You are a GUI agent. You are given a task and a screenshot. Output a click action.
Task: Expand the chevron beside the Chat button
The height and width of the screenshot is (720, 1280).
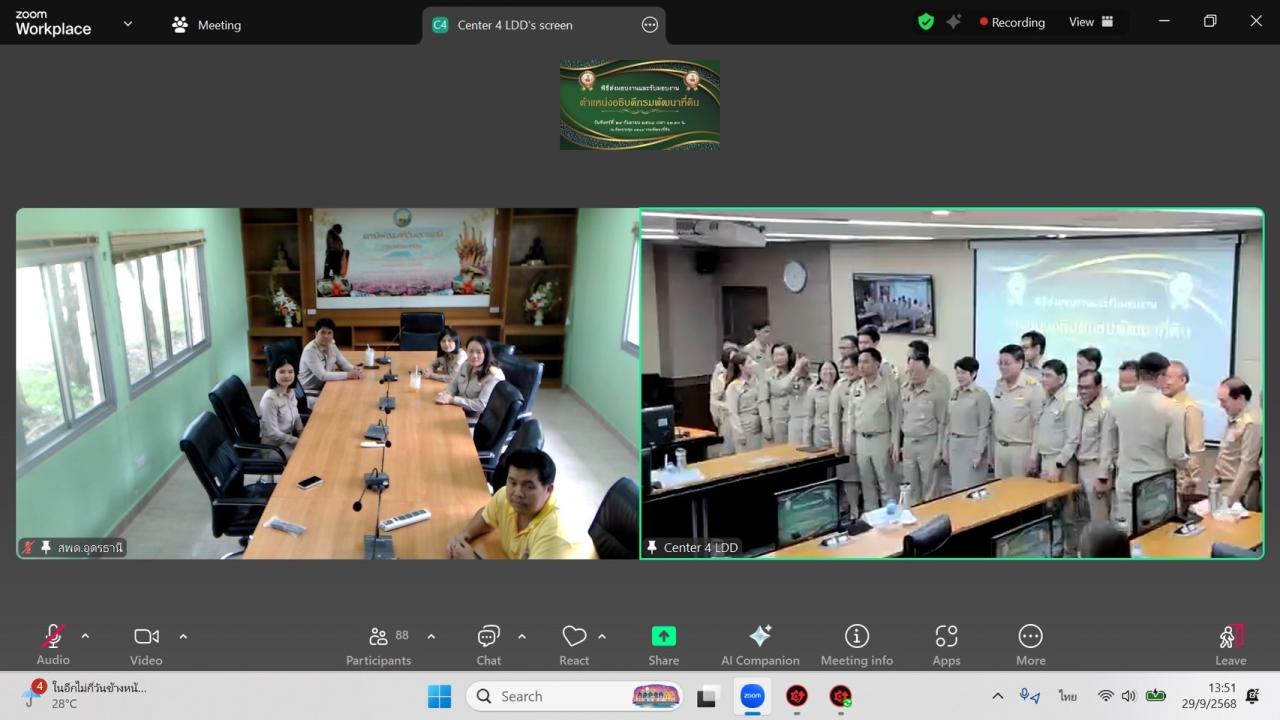tap(522, 636)
